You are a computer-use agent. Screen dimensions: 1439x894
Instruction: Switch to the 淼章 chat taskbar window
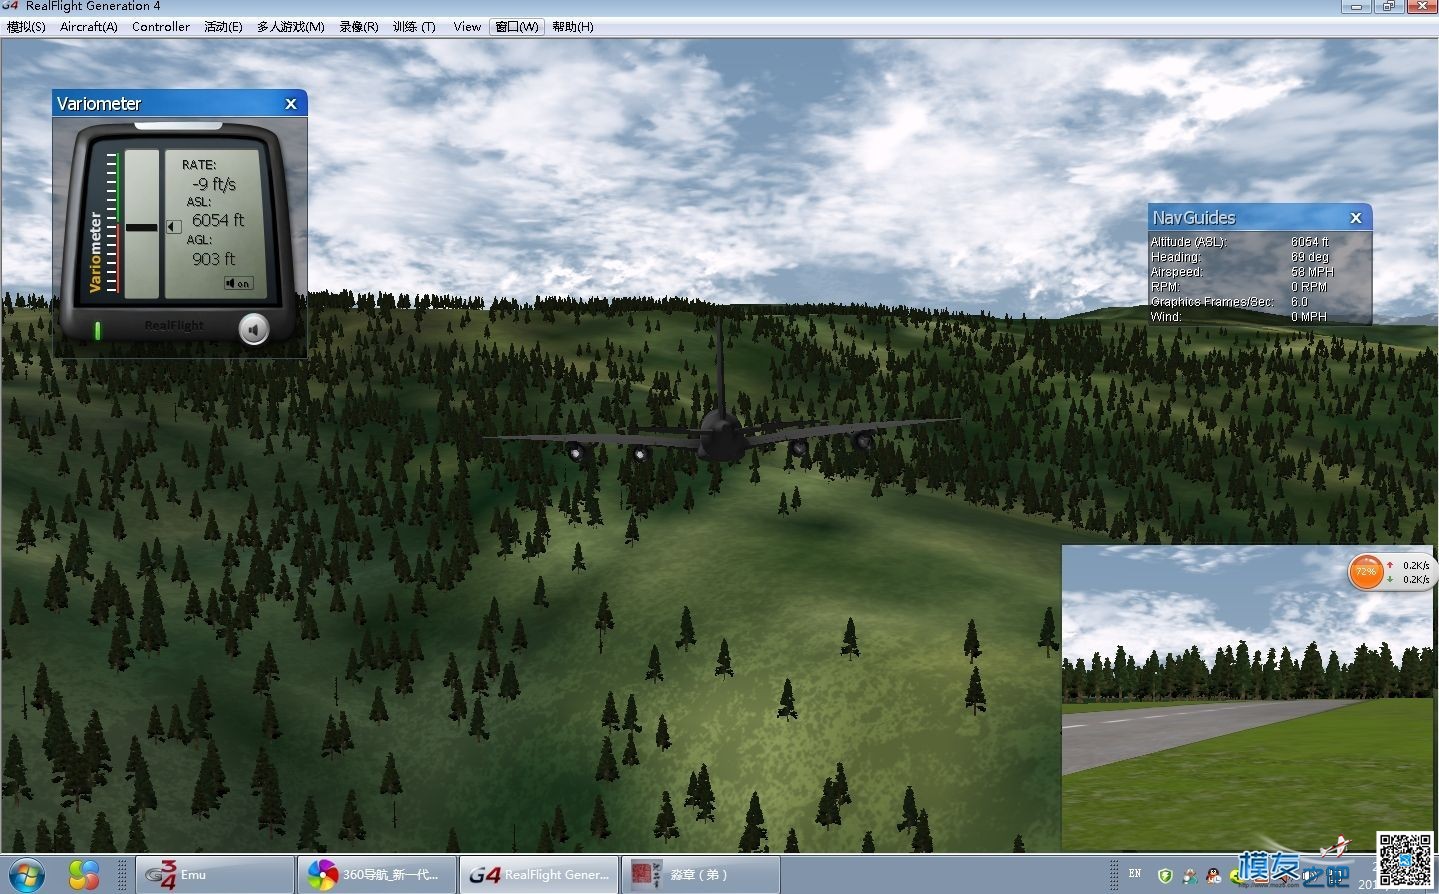[701, 874]
